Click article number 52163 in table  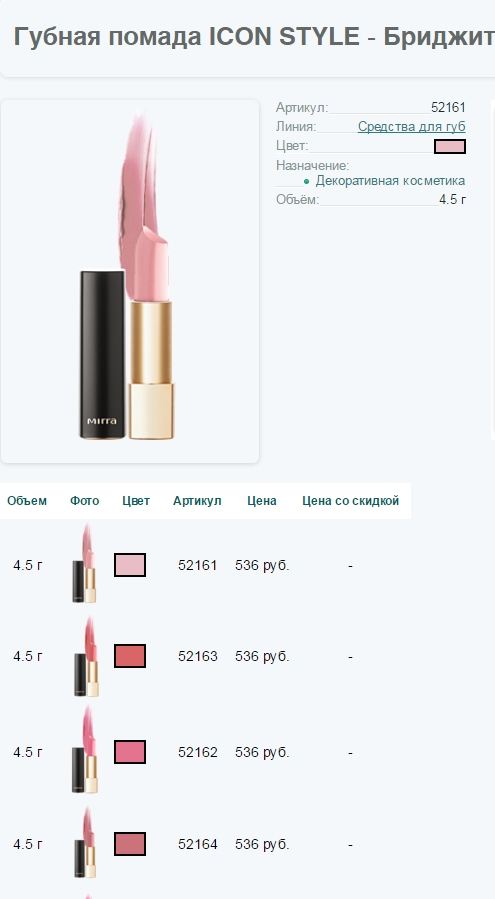[198, 656]
